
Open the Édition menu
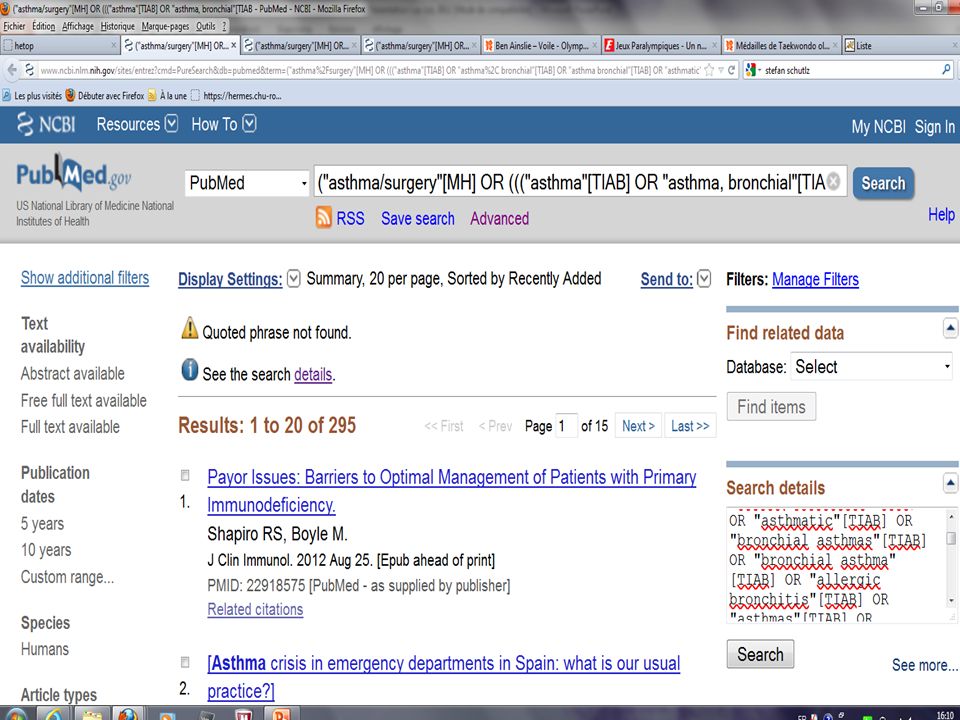click(x=43, y=26)
